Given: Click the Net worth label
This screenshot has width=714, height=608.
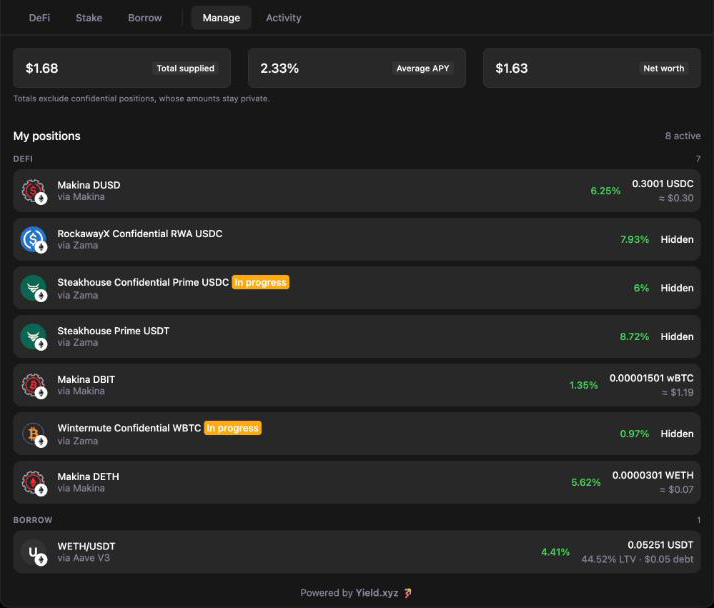Looking at the screenshot, I should [x=663, y=68].
